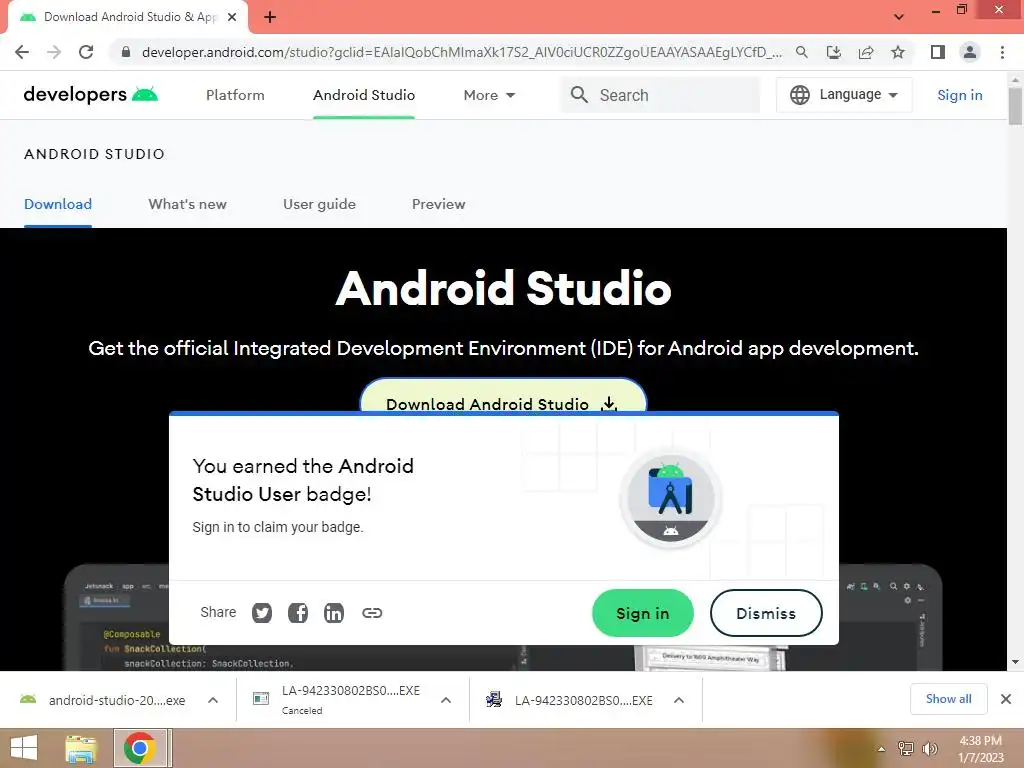Click the Chrome taskbar icon
Viewport: 1024px width, 768px height.
[142, 748]
